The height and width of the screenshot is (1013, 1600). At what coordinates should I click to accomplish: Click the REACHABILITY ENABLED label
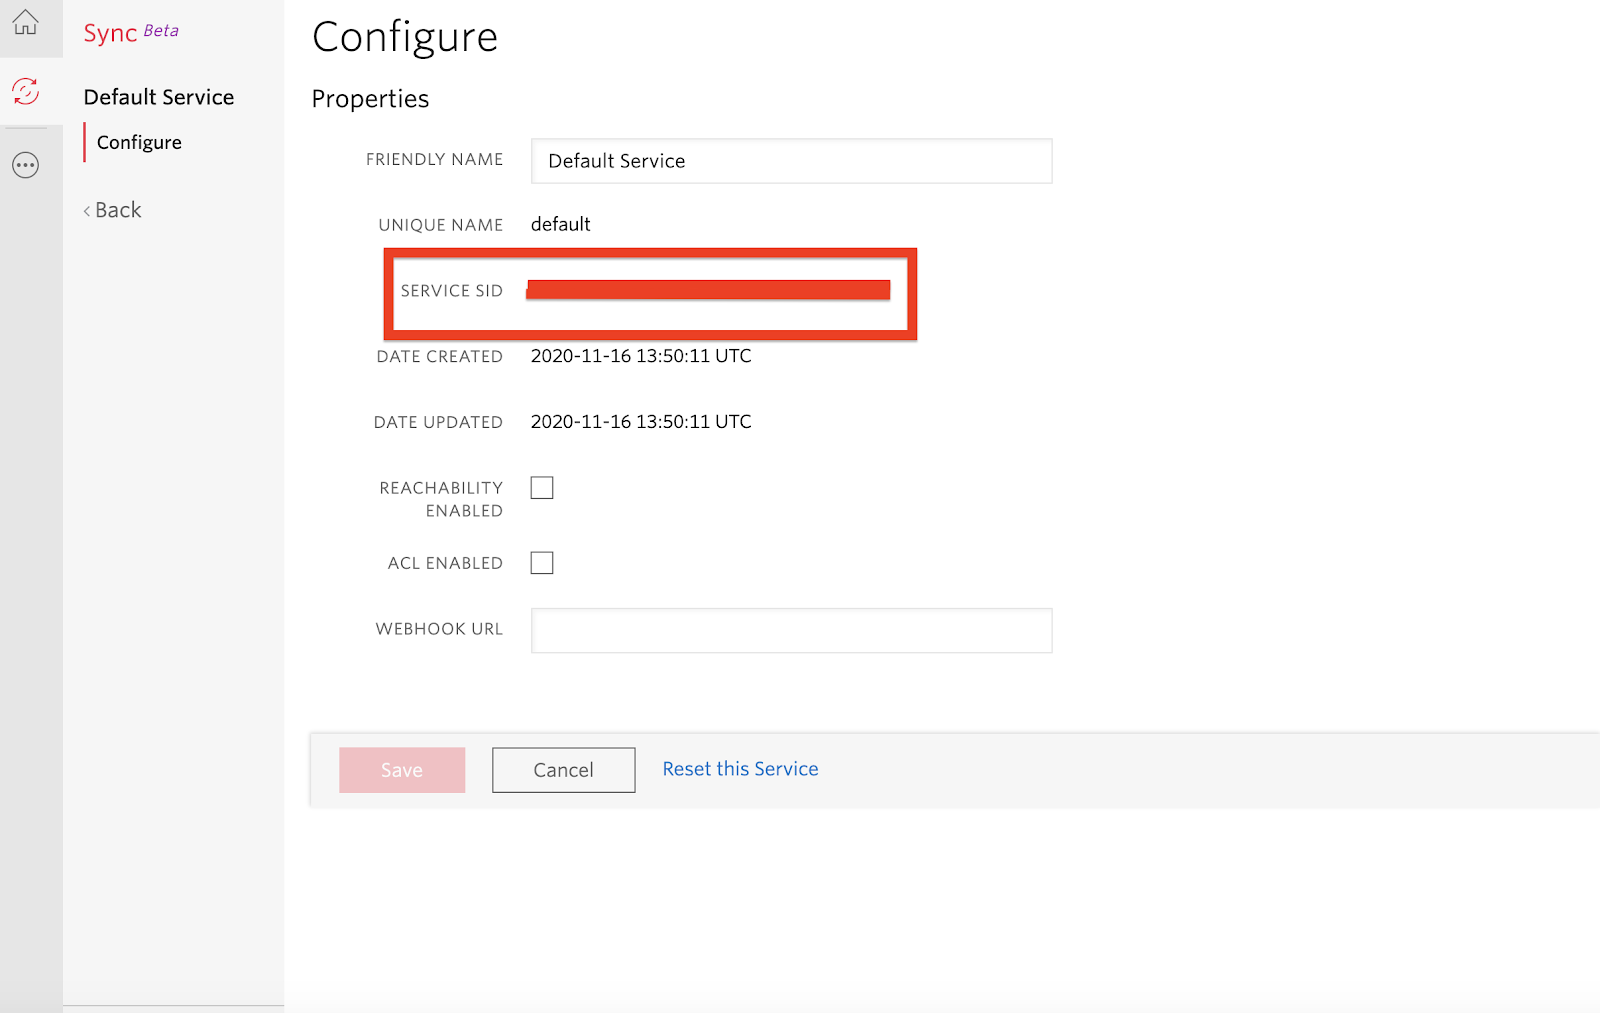[441, 499]
